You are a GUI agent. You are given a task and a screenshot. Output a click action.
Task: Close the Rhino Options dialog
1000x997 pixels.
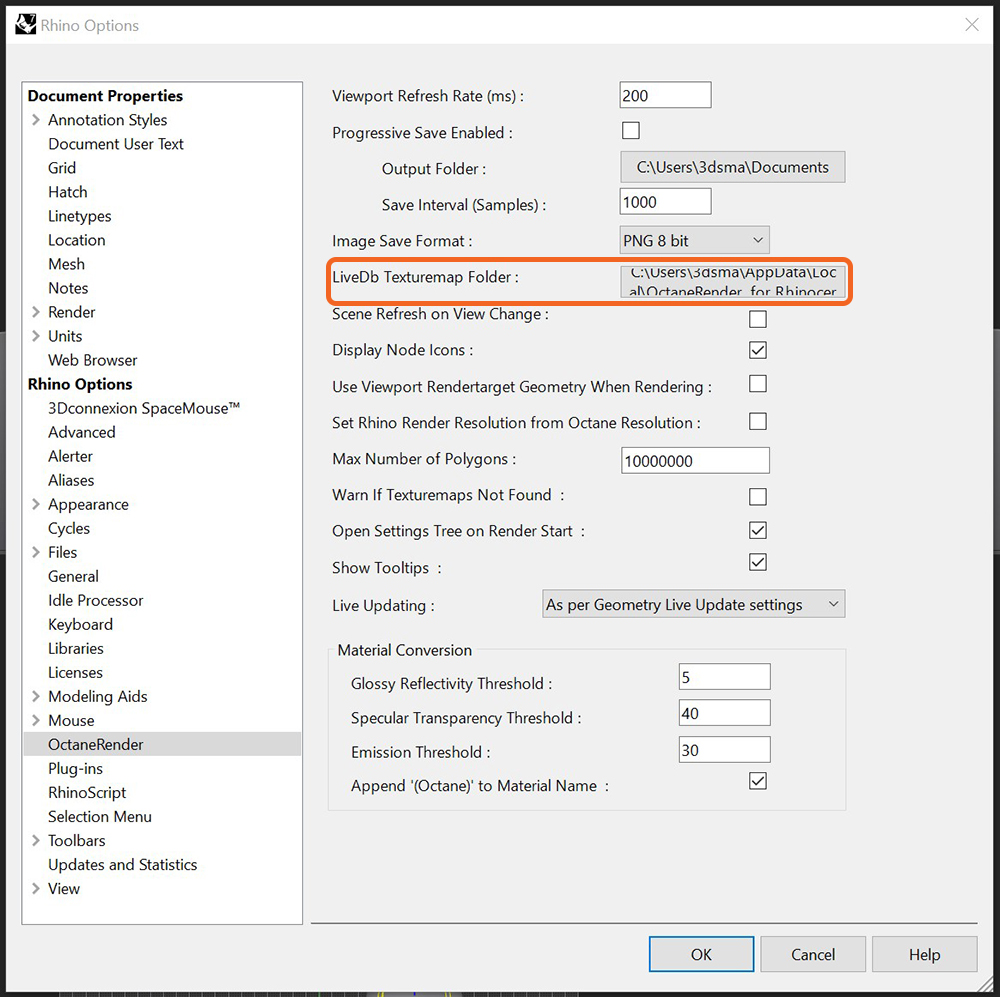[971, 25]
